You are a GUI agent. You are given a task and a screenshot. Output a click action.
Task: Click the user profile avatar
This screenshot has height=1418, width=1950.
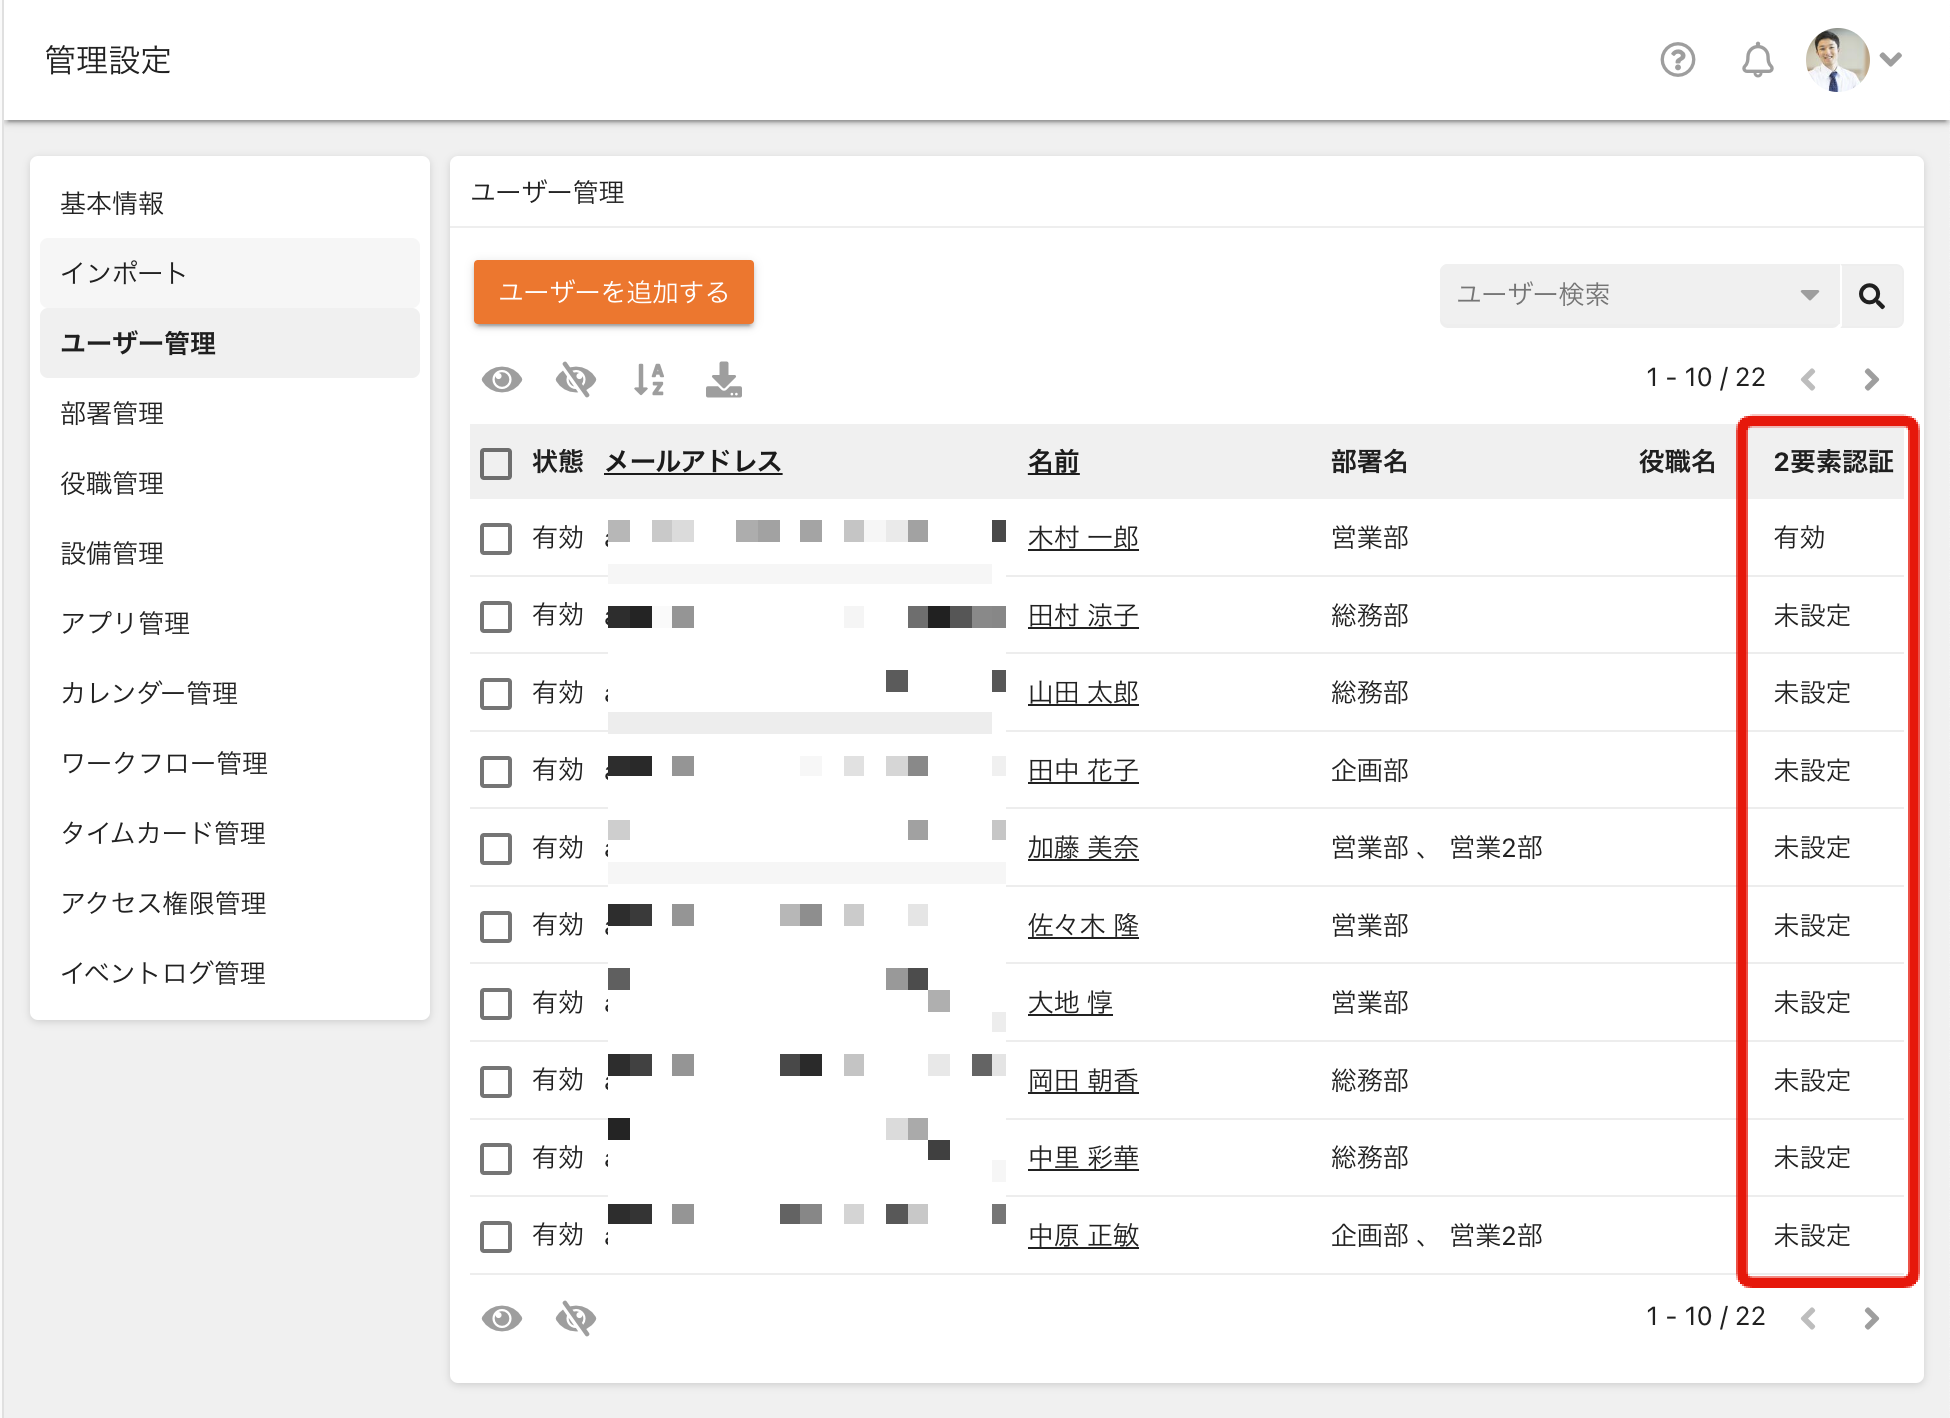1837,60
